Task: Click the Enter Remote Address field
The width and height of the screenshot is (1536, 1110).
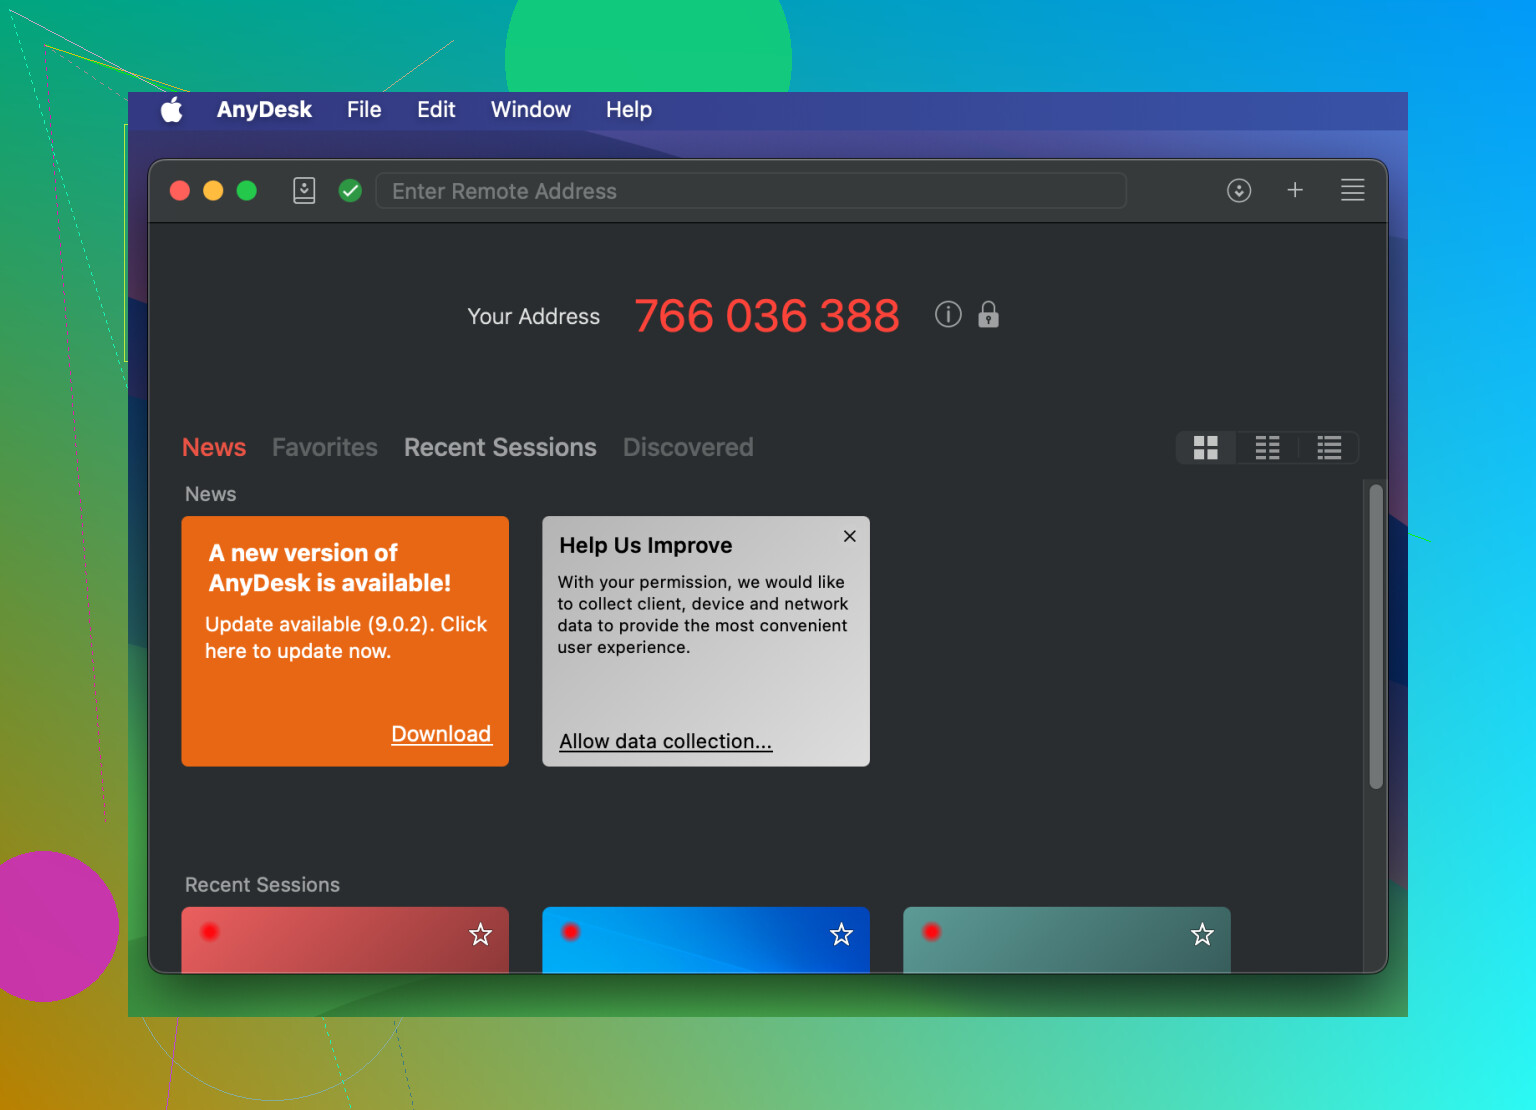Action: [x=750, y=191]
